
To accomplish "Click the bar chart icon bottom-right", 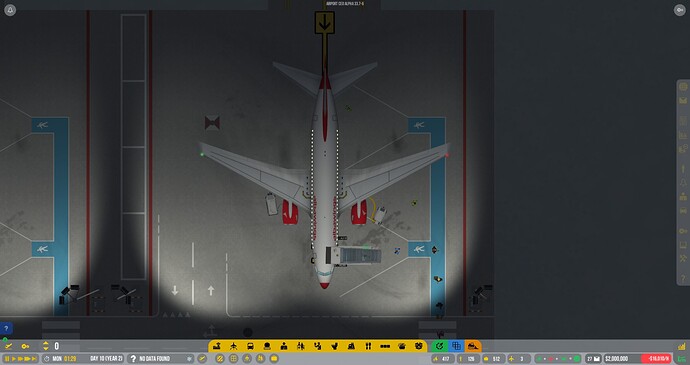I will click(x=682, y=347).
